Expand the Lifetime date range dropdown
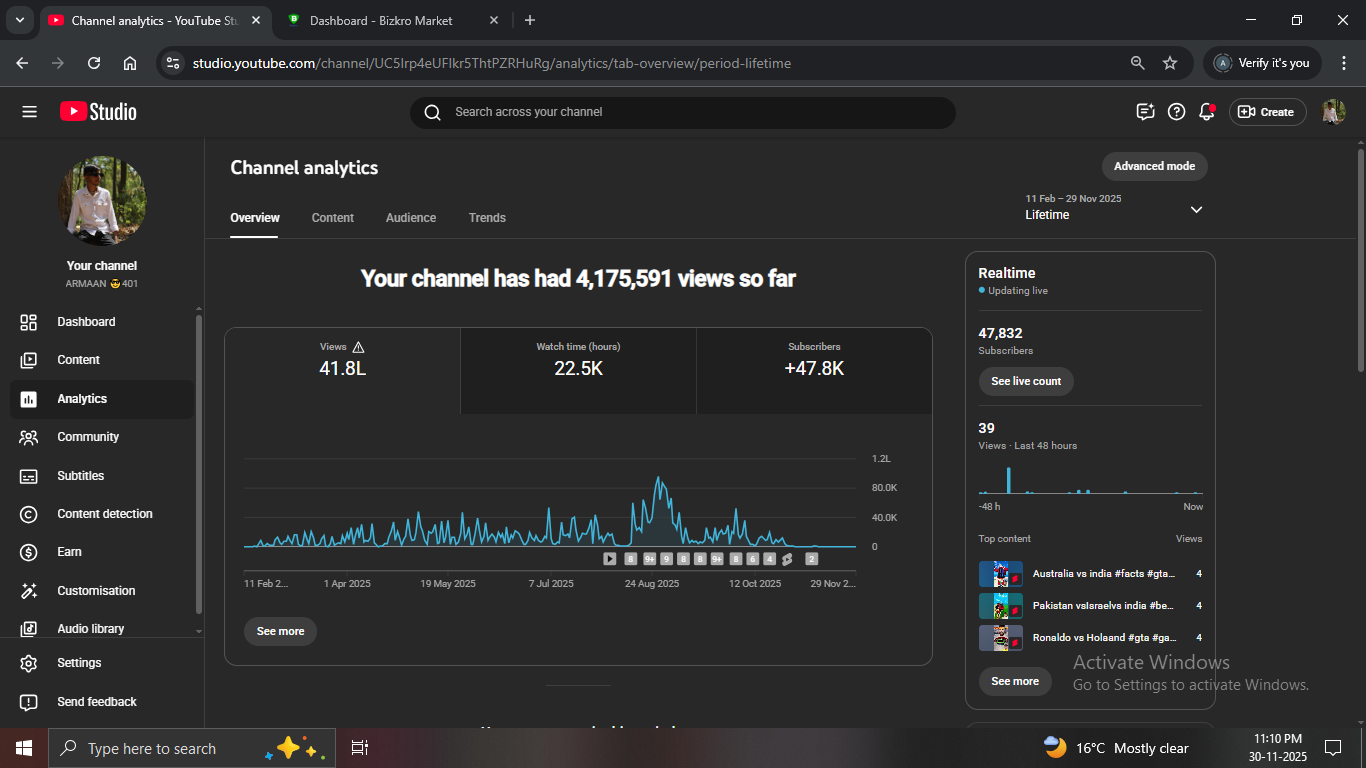This screenshot has width=1366, height=768. pyautogui.click(x=1196, y=209)
